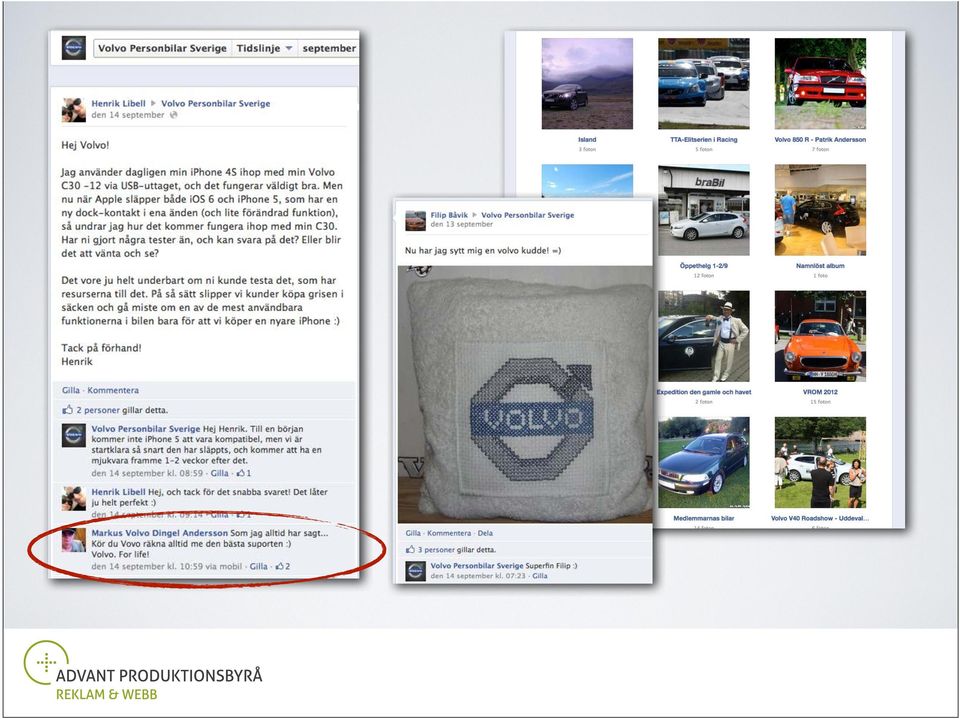This screenshot has width=960, height=719.
Task: Click 'den 13 september' timestamp on Filip's post
Action: 462,224
